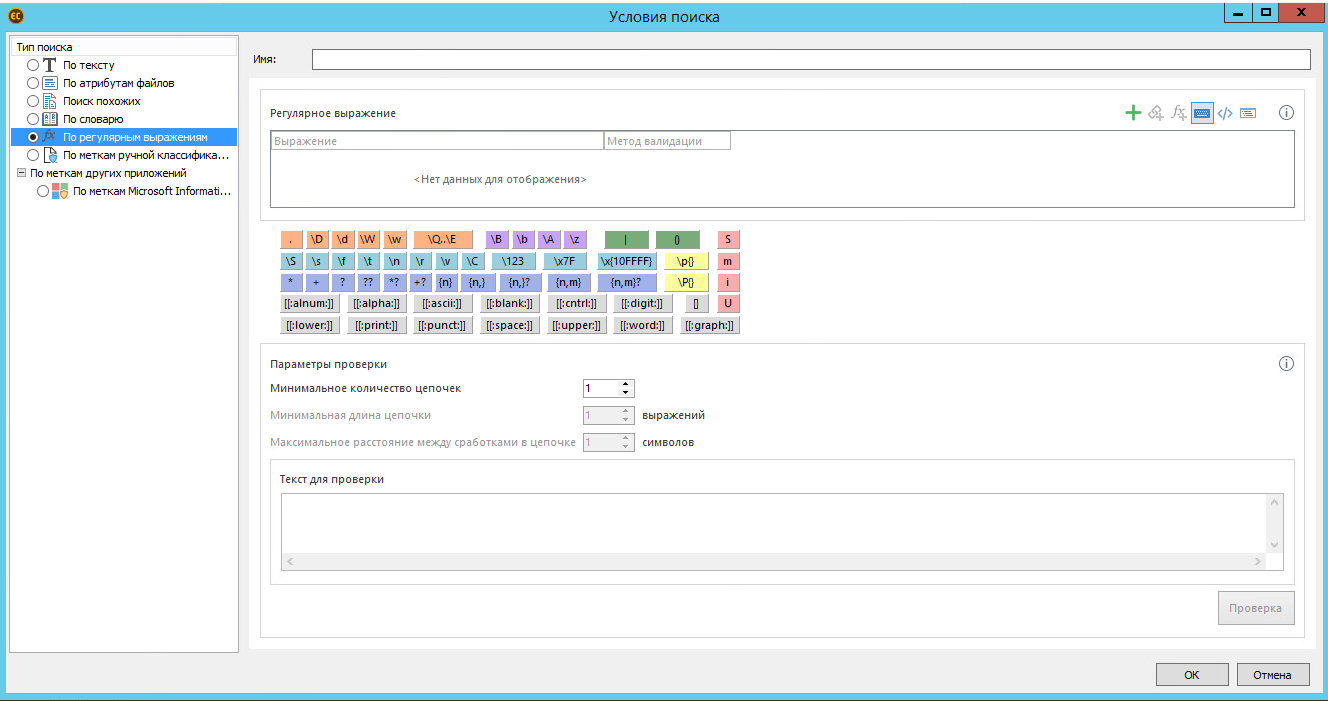Toggle the pink 'U' flag button
This screenshot has height=701, width=1328.
[x=728, y=303]
